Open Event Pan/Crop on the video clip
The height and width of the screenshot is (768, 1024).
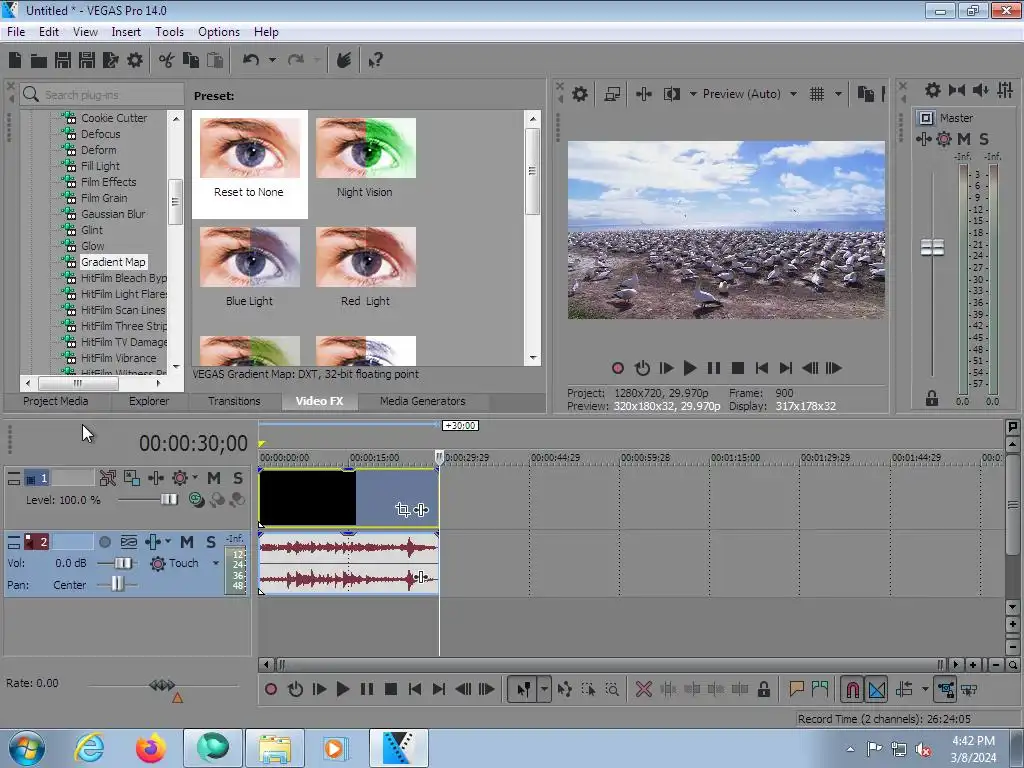402,509
